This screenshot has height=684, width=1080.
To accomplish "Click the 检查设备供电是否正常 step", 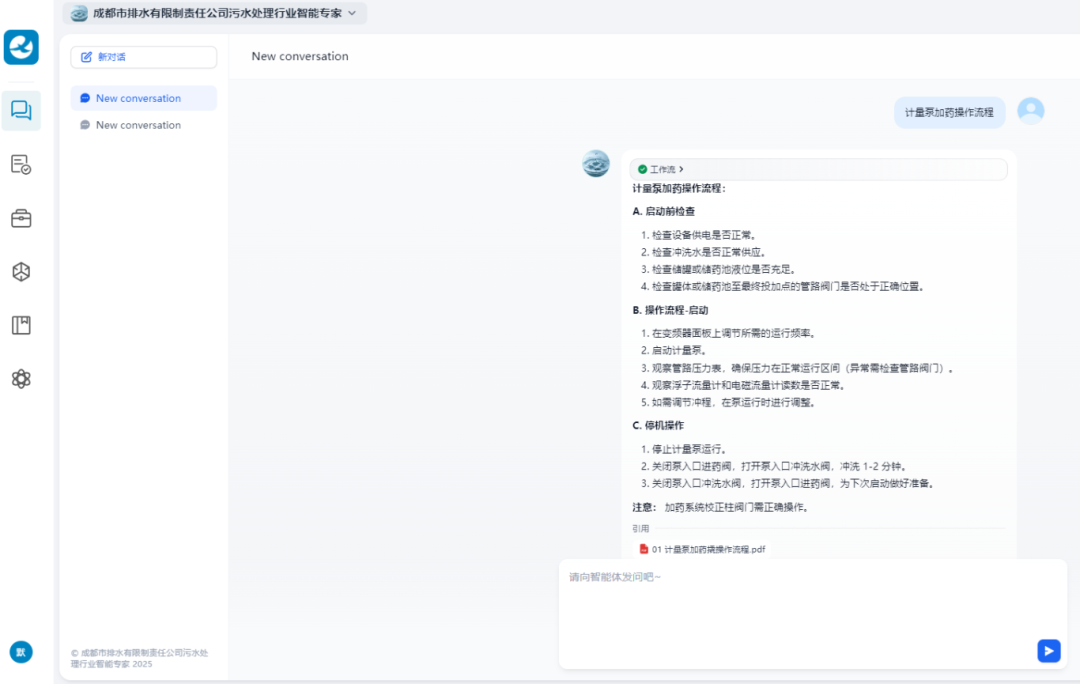I will point(698,235).
